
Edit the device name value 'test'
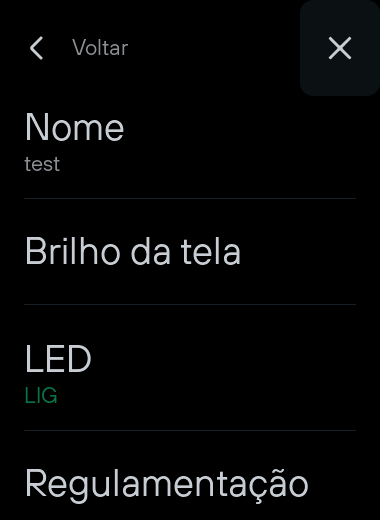pos(42,164)
